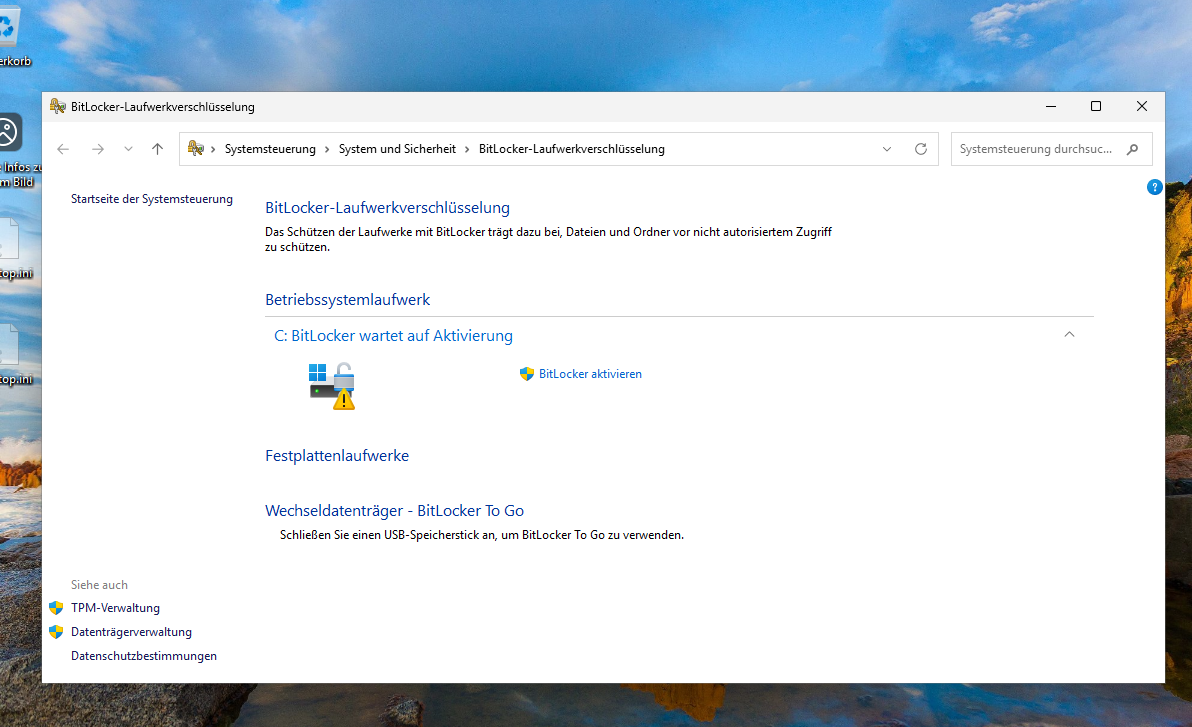Viewport: 1192px width, 727px height.
Task: Open TPM-Verwaltung link
Action: pyautogui.click(x=115, y=608)
